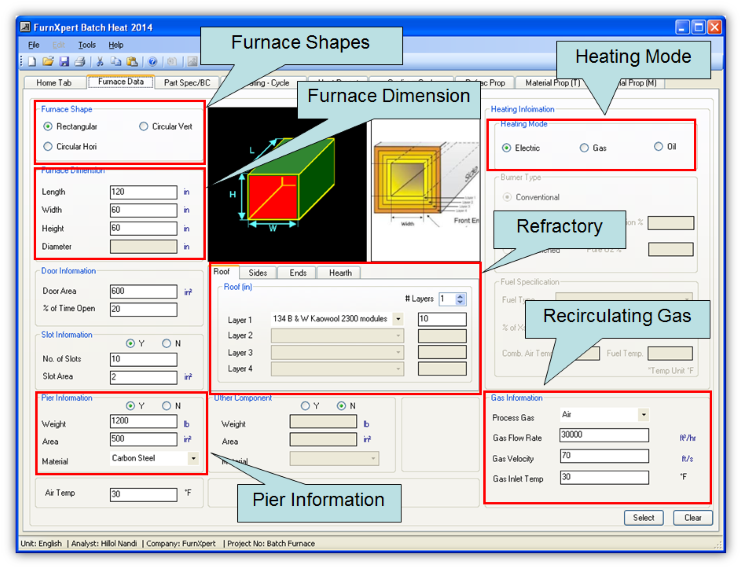
Task: Open the Help menu
Action: 115,45
